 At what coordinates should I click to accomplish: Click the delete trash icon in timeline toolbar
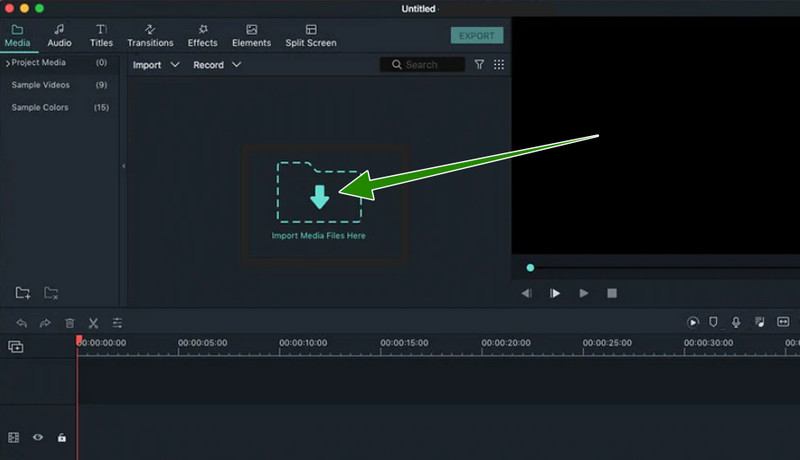click(x=70, y=323)
